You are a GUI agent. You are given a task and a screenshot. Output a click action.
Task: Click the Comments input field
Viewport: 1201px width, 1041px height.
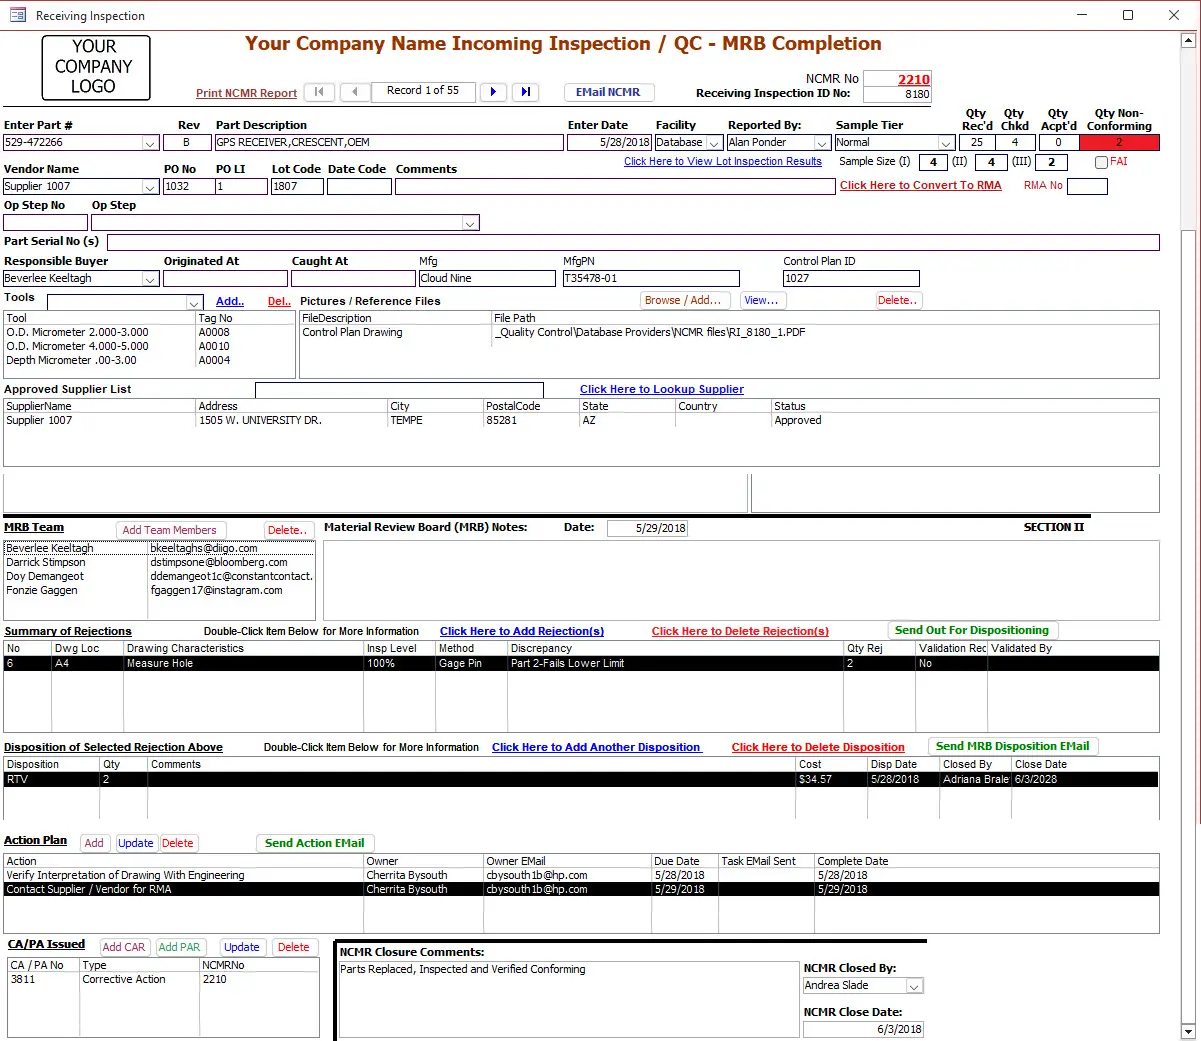click(x=614, y=187)
